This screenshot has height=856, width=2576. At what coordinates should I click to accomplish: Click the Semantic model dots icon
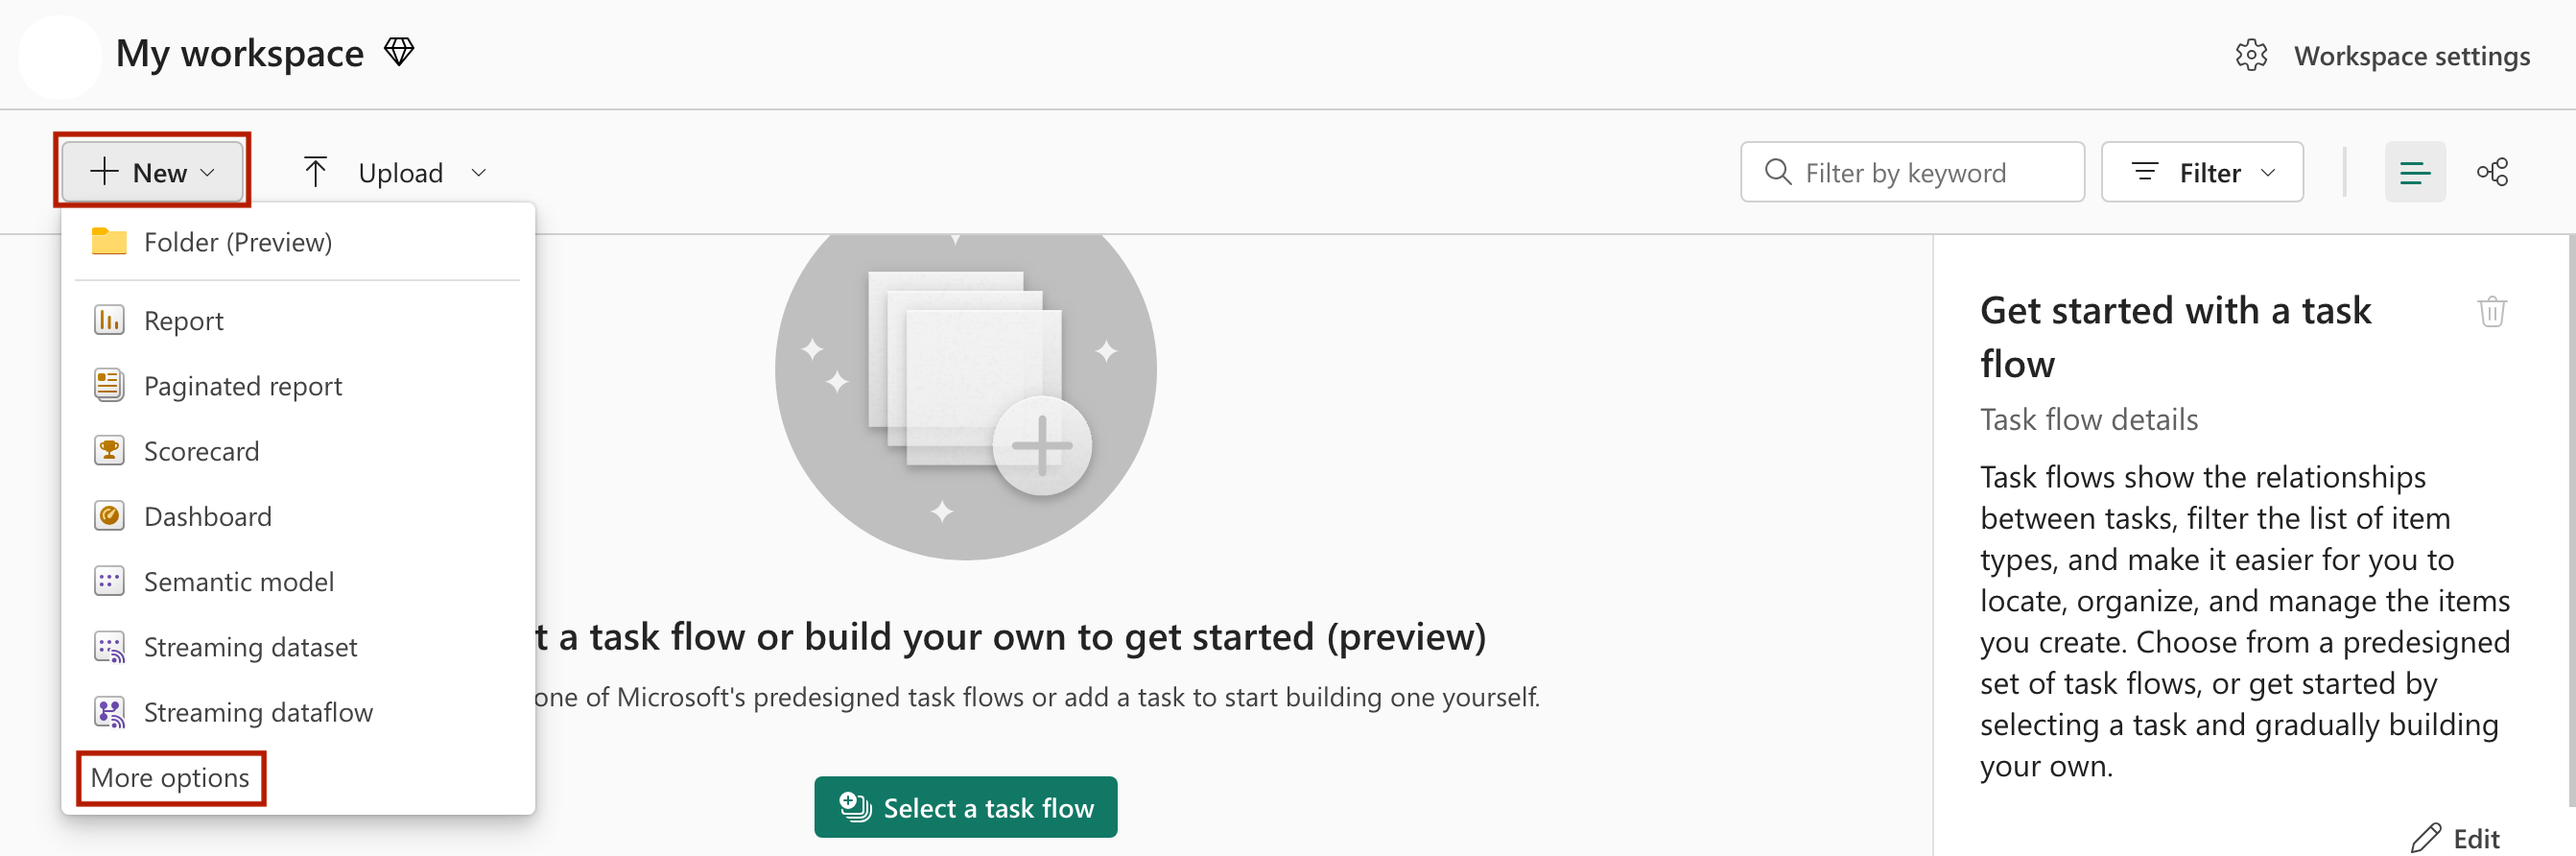pos(109,581)
